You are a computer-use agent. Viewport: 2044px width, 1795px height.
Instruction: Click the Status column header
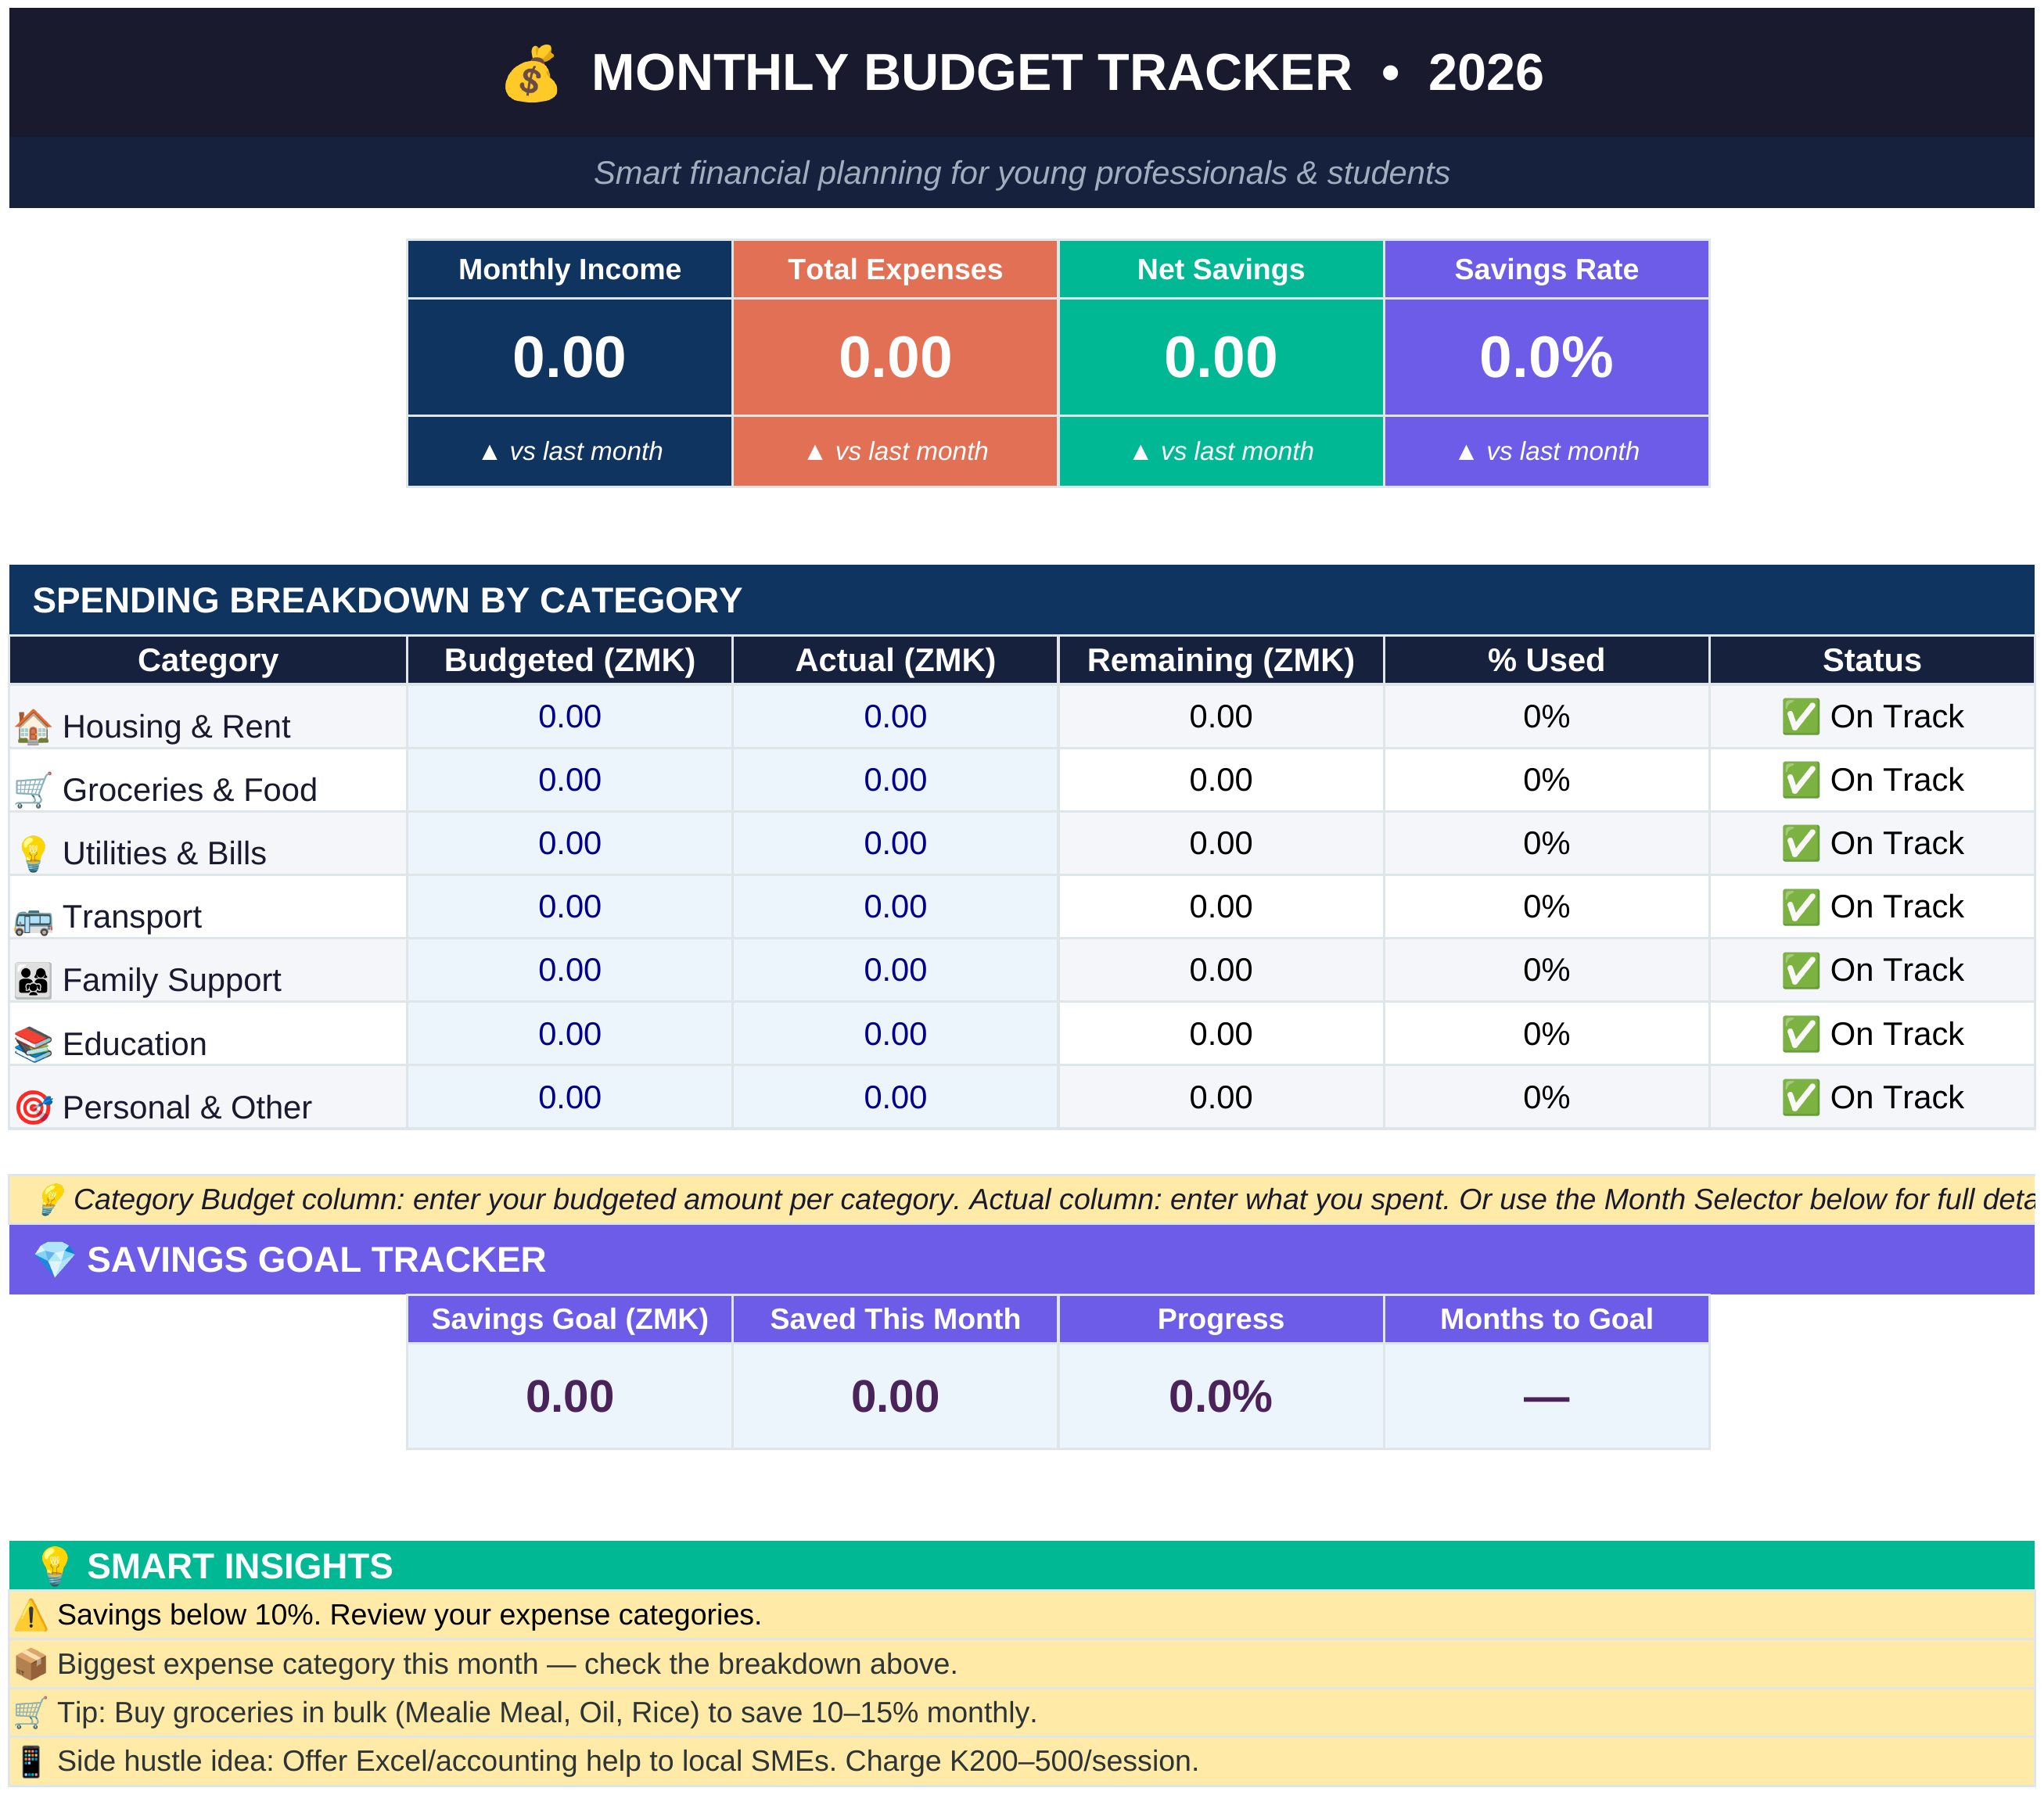(1871, 660)
